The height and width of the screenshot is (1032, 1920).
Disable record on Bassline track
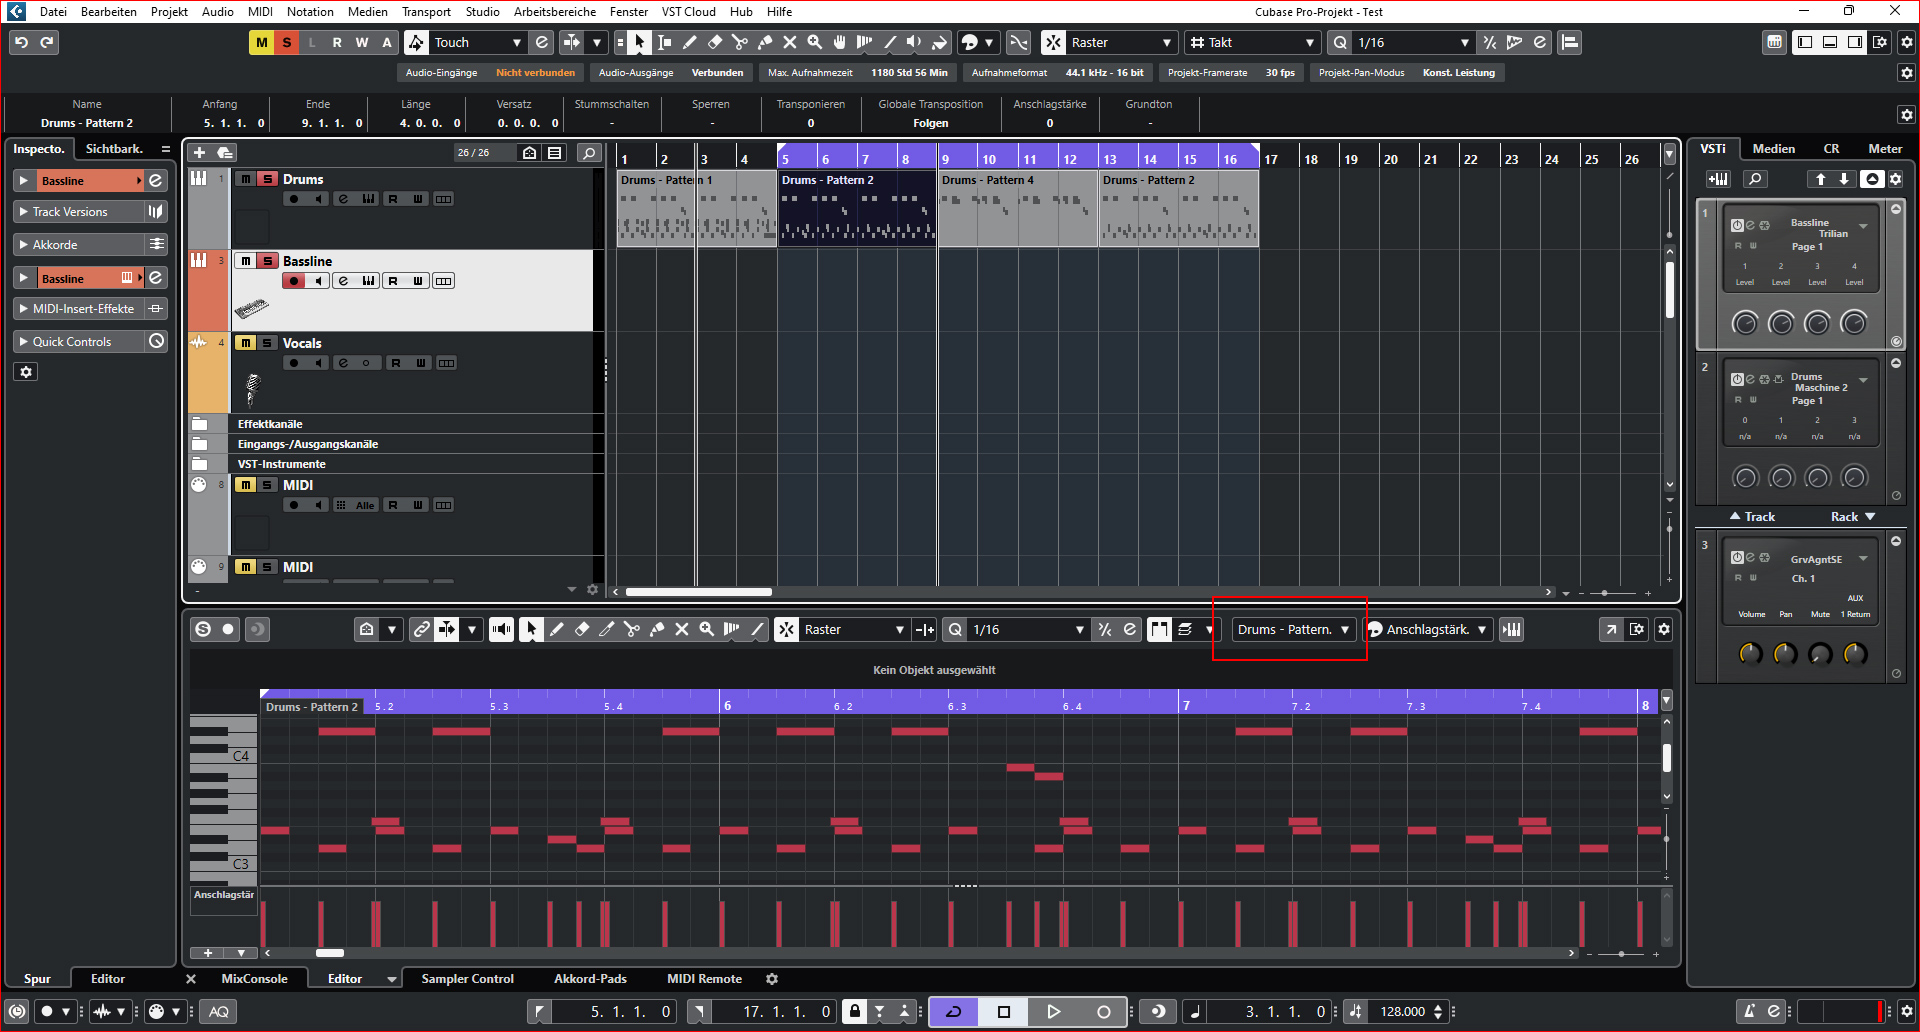pos(294,281)
